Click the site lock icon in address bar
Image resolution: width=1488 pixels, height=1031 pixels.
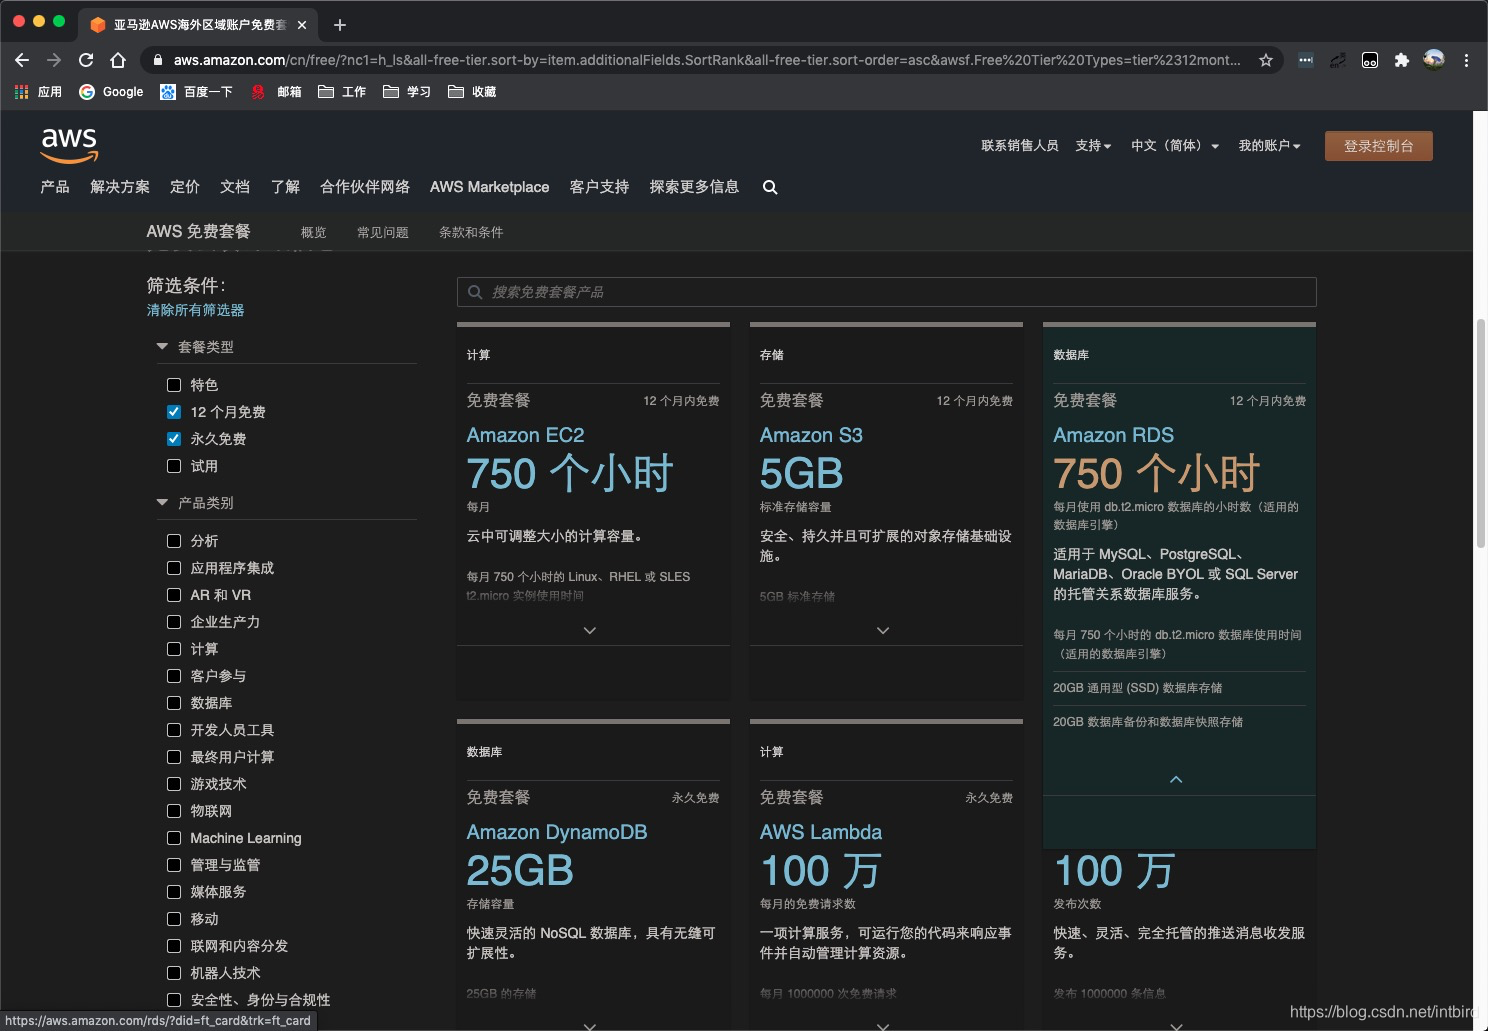(x=157, y=60)
